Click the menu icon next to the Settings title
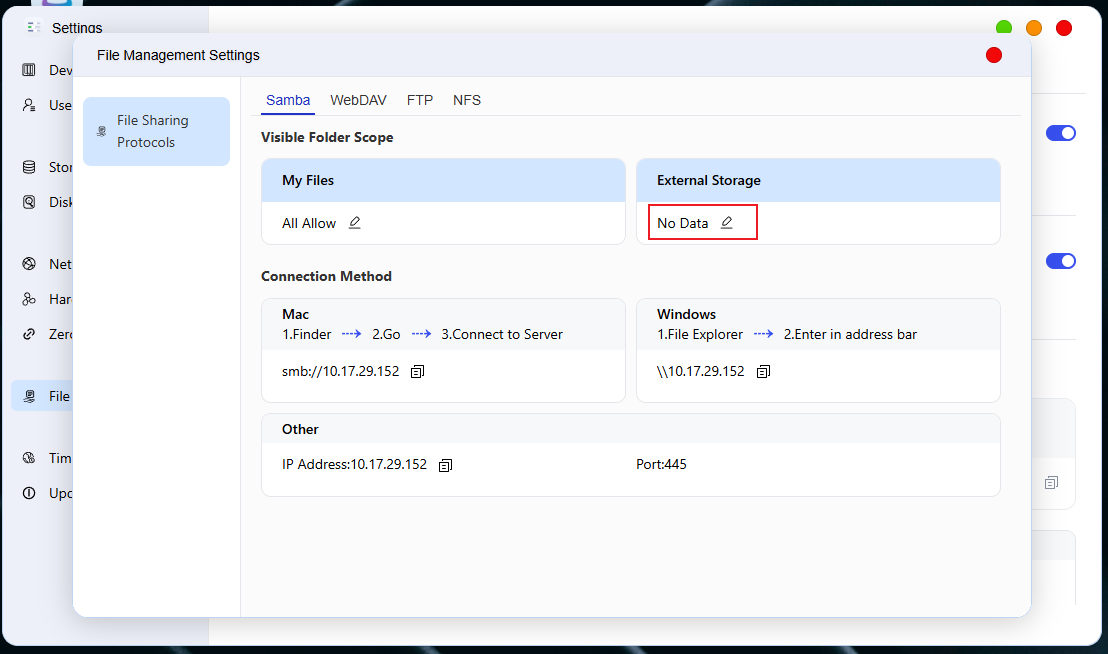Screen dimensions: 1108x654 (33, 28)
